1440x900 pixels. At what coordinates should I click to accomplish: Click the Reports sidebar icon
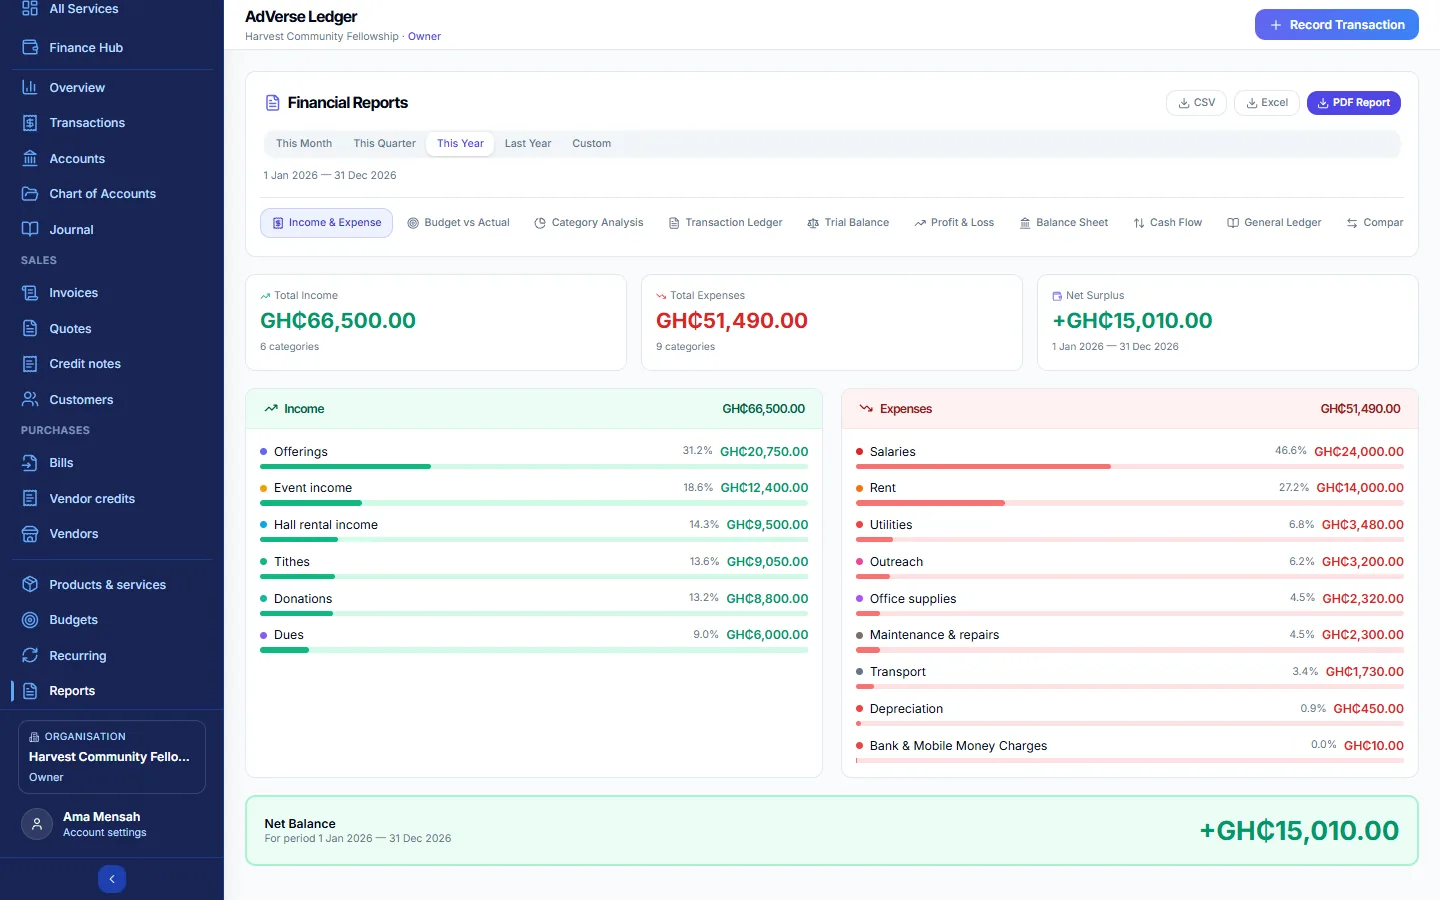[30, 691]
